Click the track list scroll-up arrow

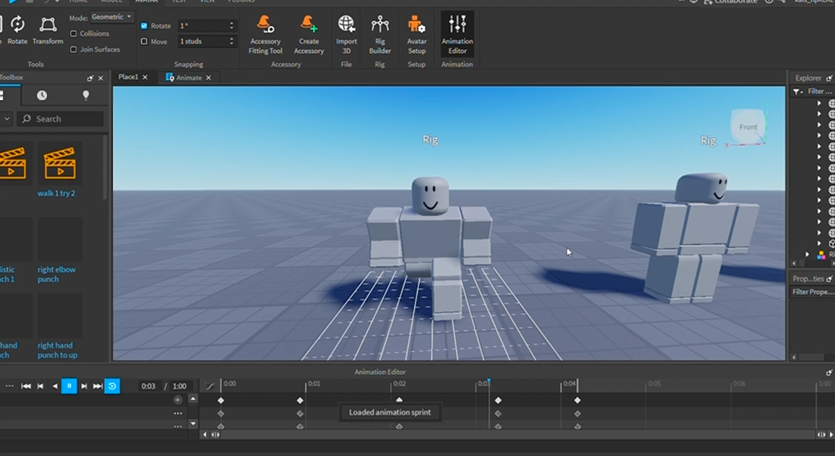click(x=193, y=398)
